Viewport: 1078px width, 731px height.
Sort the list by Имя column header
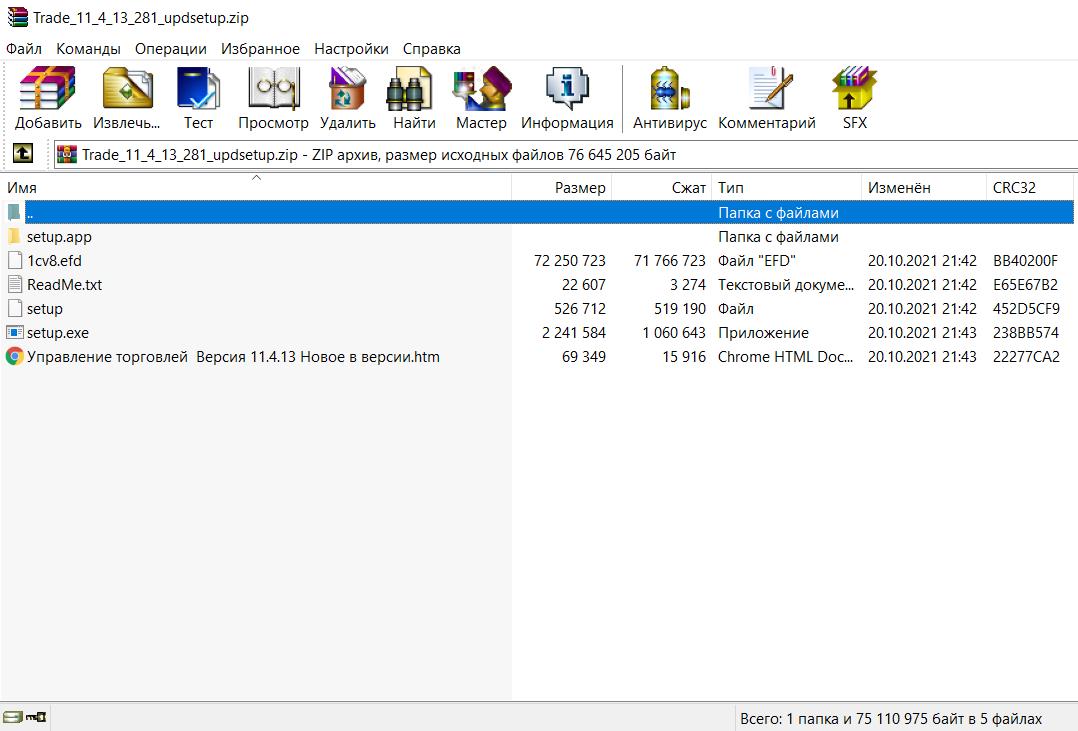22,188
